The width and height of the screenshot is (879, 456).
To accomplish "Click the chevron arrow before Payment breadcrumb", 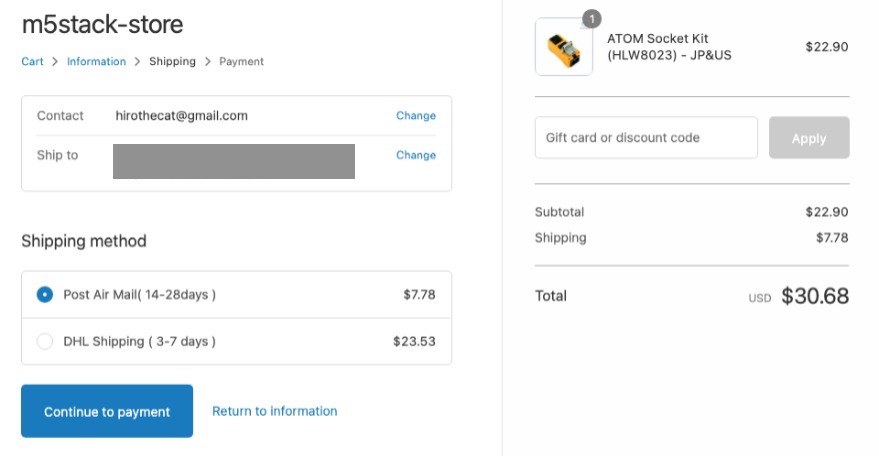I will click(208, 62).
